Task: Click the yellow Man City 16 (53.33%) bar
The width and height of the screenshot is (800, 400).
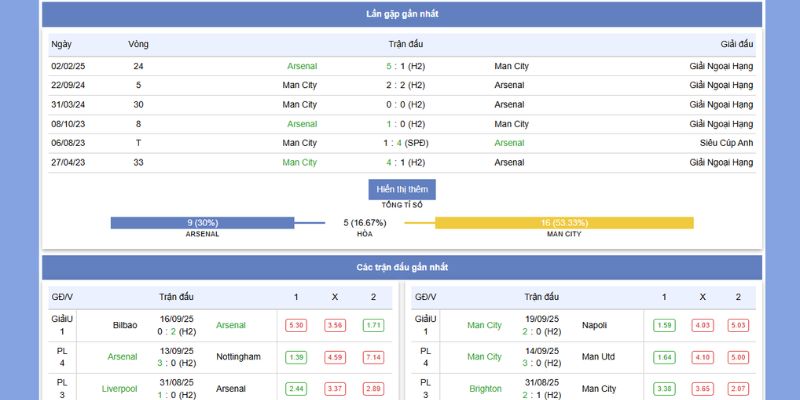Action: pyautogui.click(x=564, y=223)
